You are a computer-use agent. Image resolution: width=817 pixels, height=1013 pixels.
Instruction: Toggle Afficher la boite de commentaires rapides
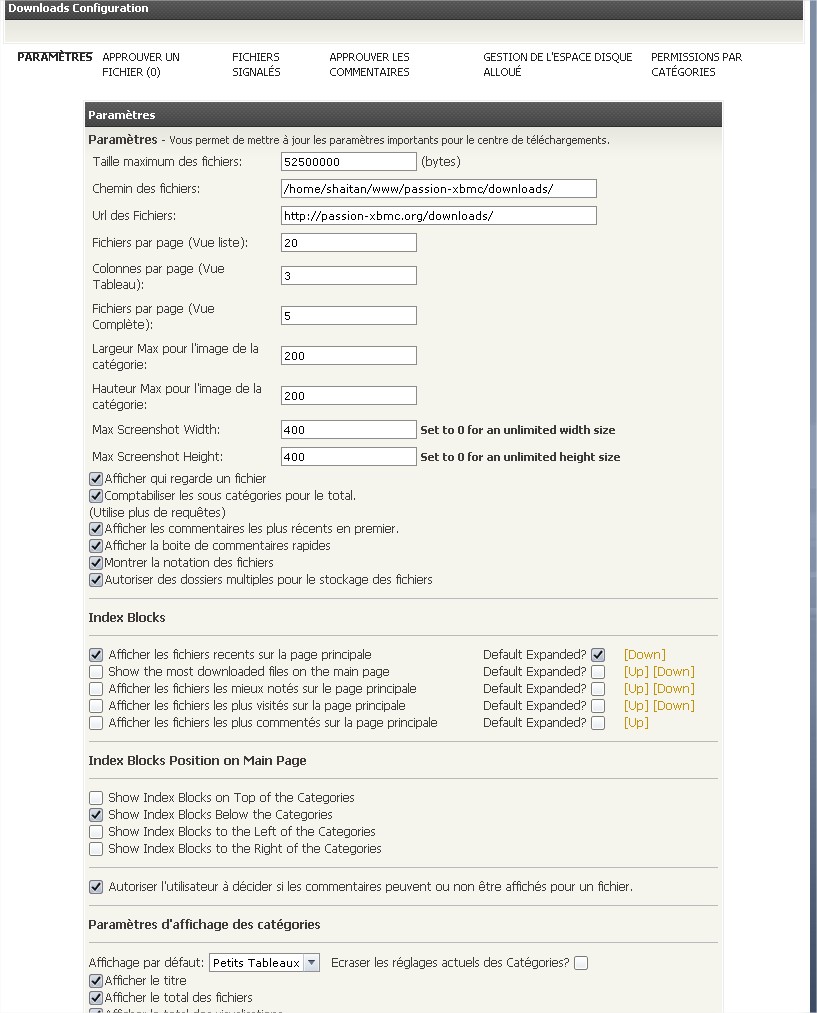[96, 546]
